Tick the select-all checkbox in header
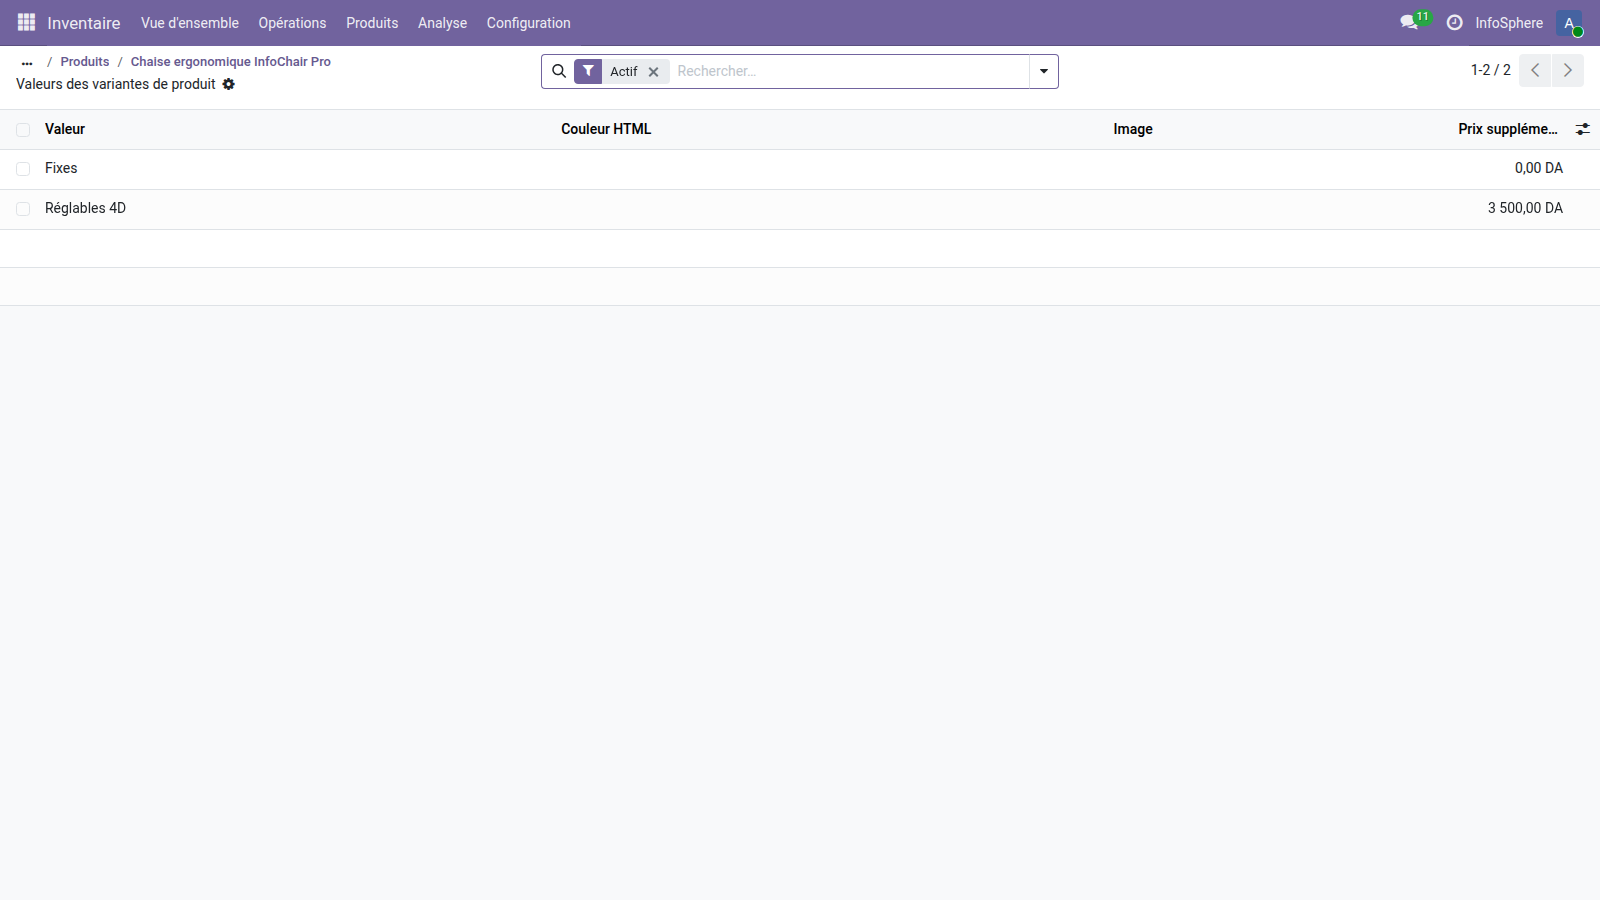 pos(23,130)
